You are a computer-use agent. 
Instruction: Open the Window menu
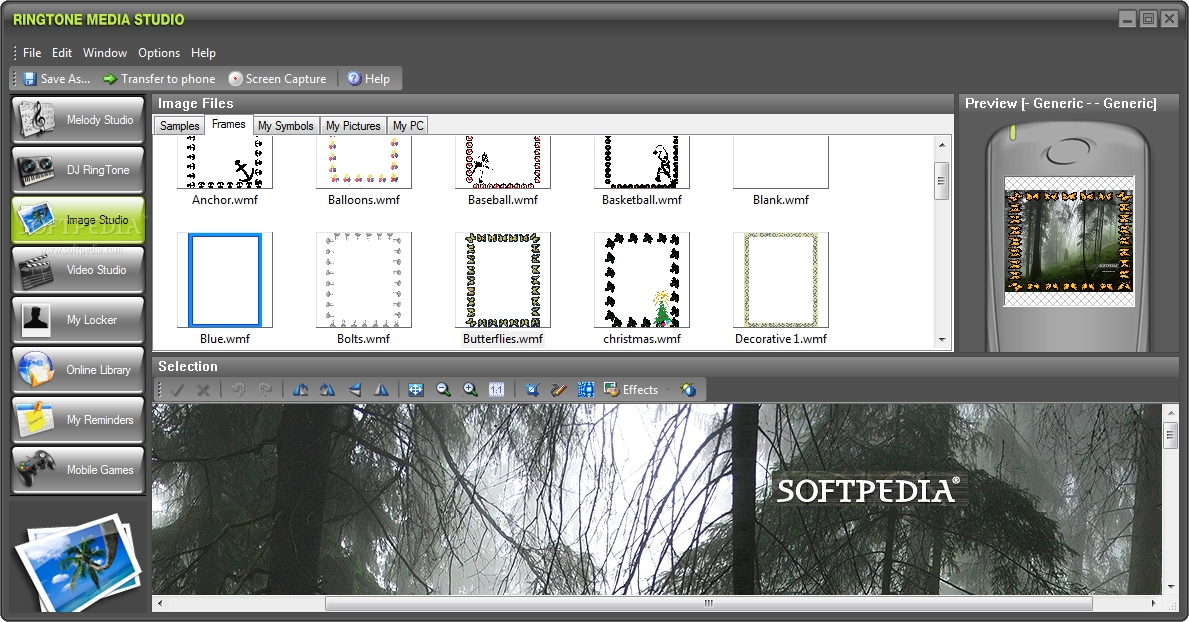click(x=105, y=53)
